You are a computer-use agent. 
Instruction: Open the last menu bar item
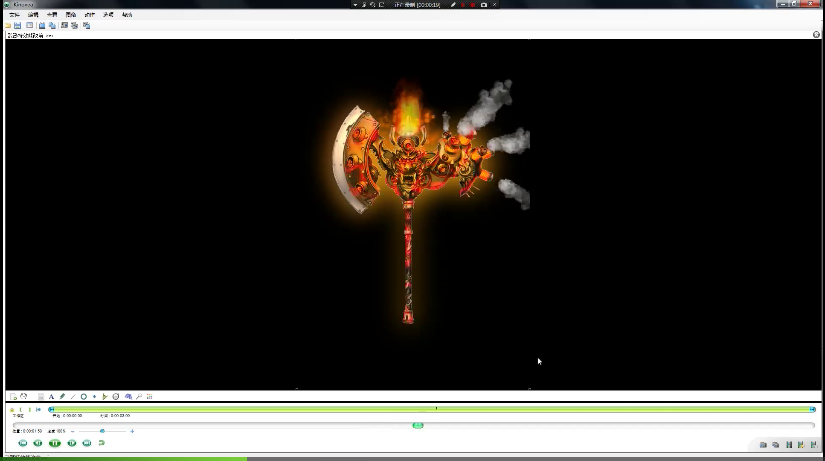tap(127, 15)
